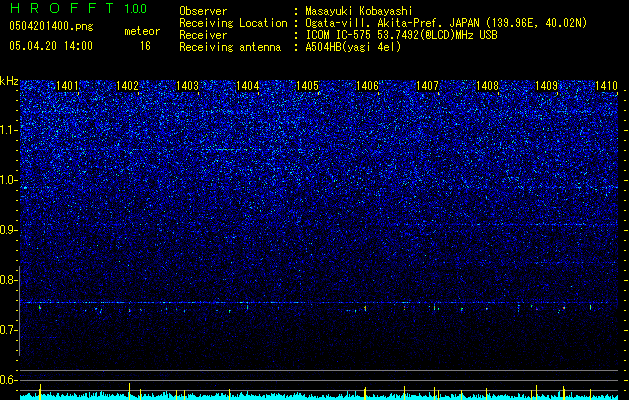Screen dimensions: 629x400
Task: Click the 1410 time marker
Action: point(607,85)
